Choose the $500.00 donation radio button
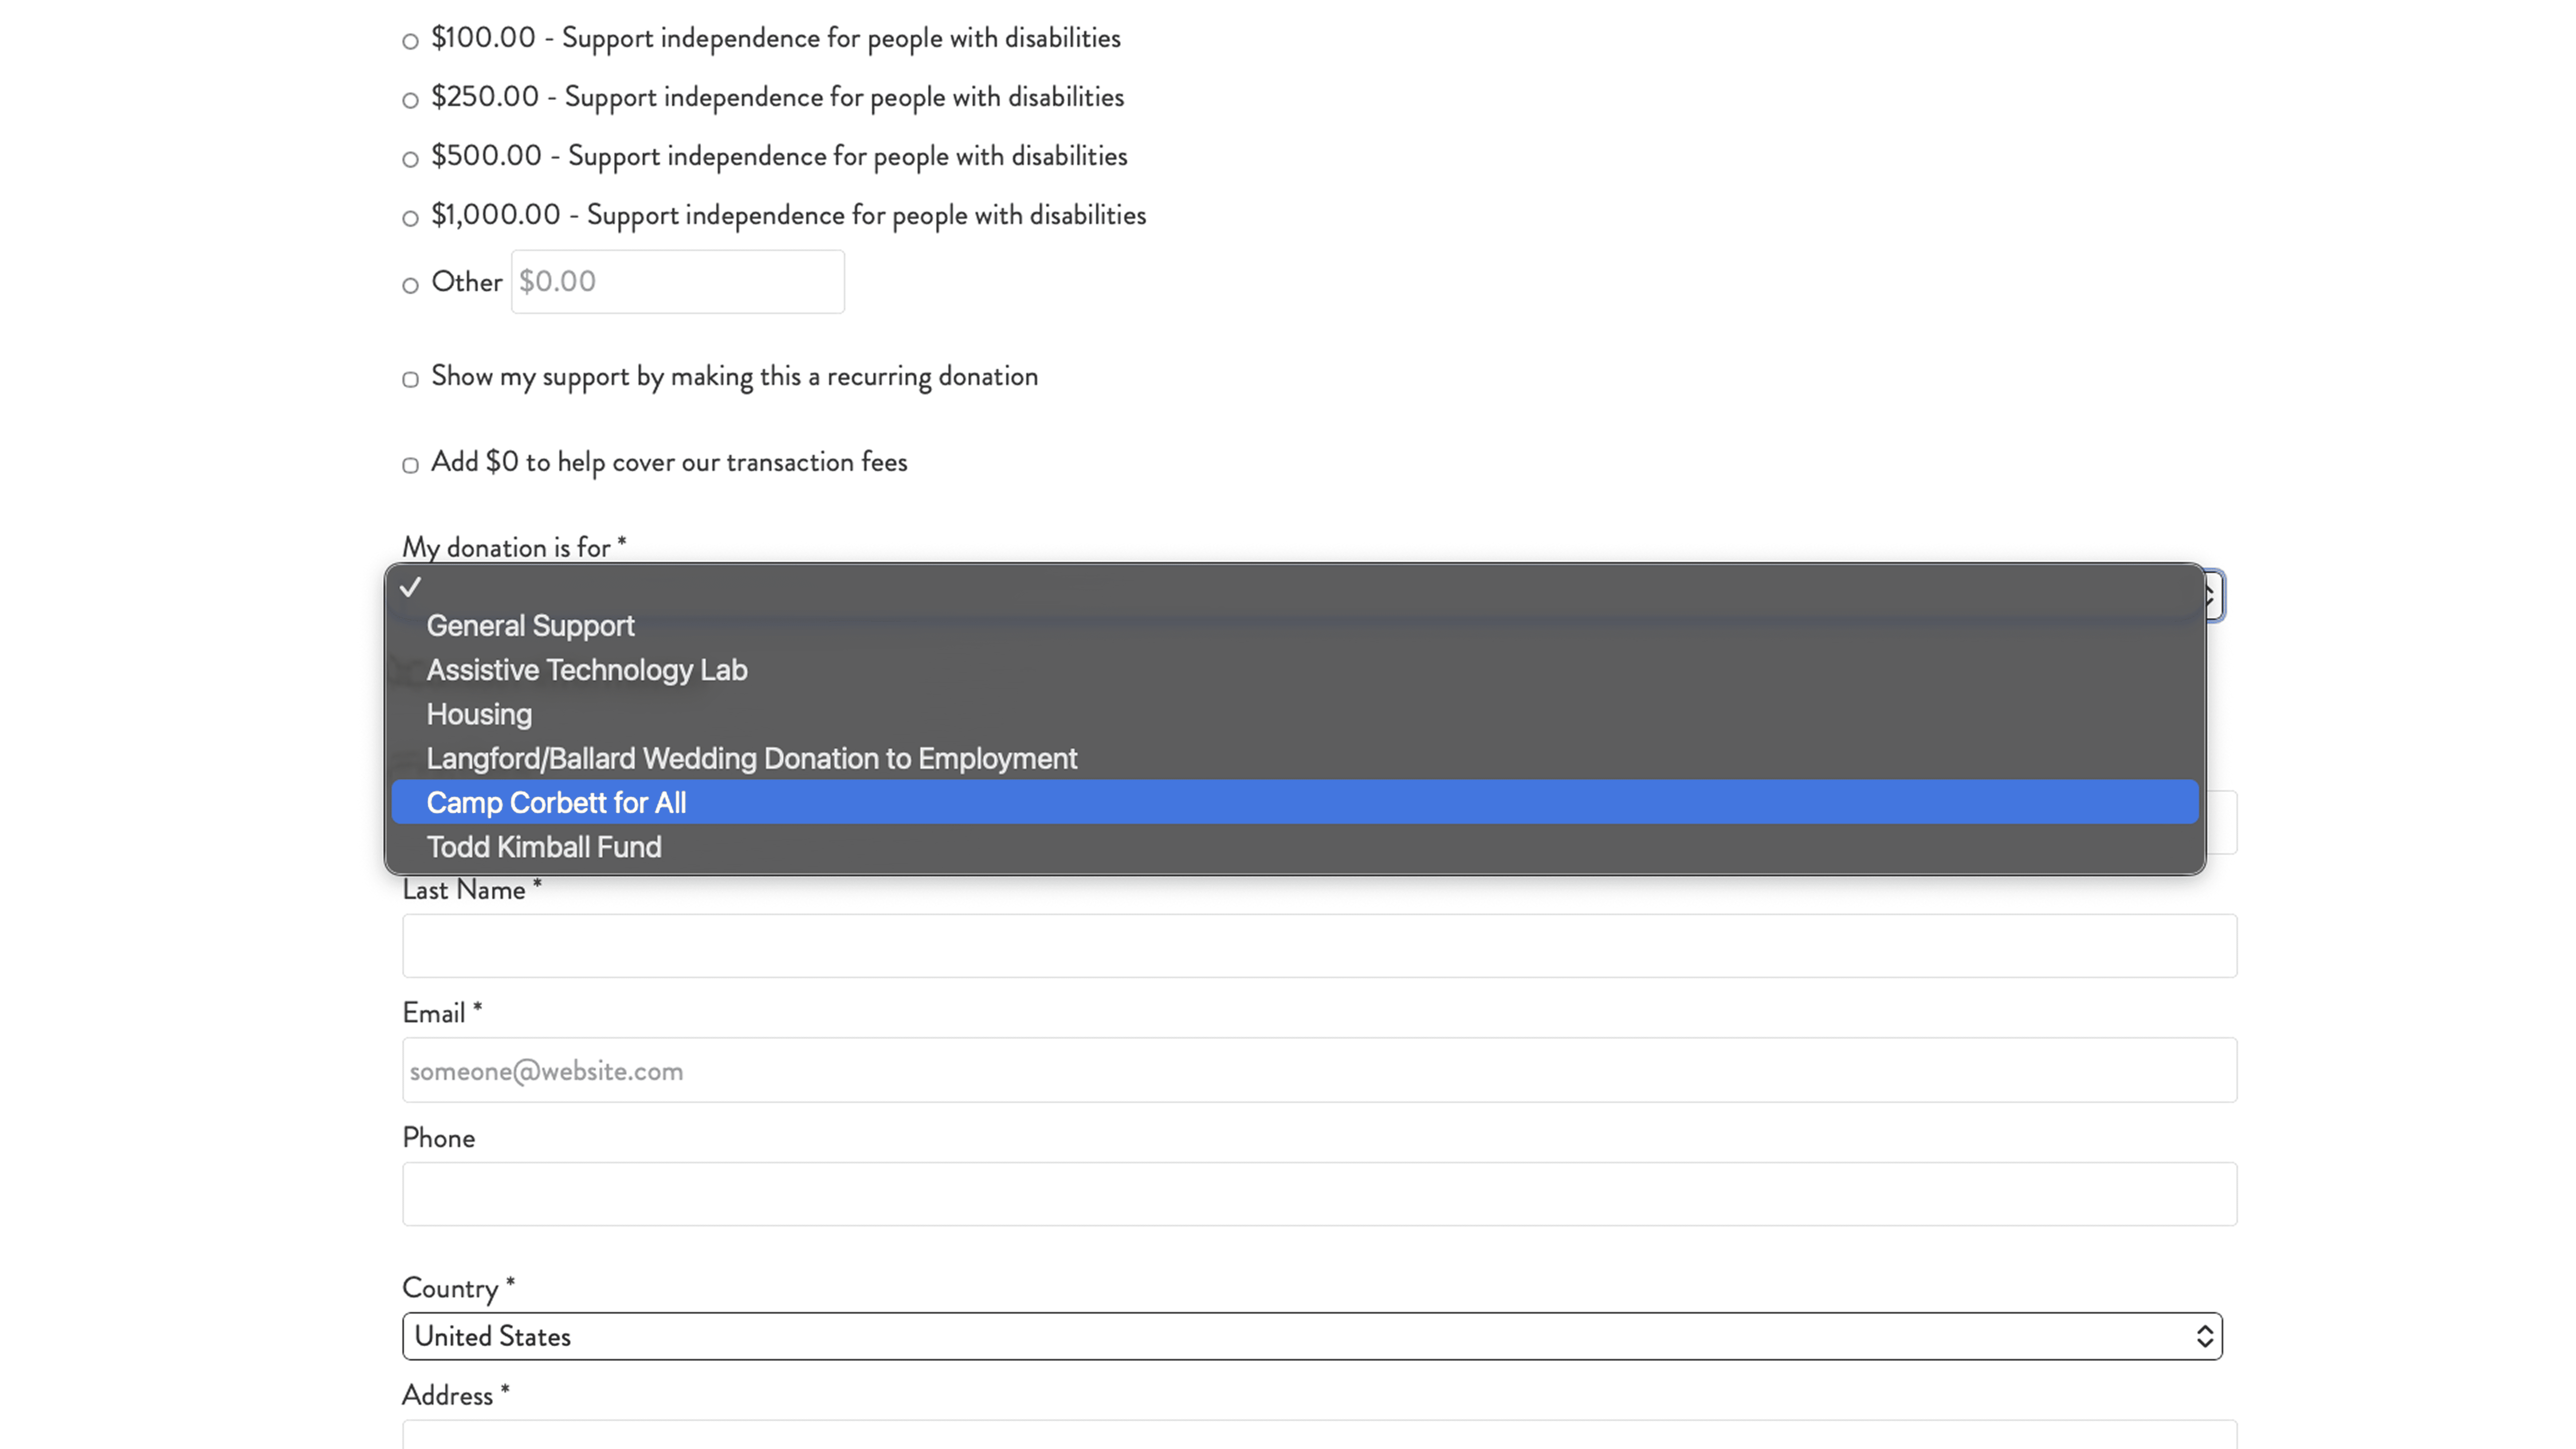Screen dimensions: 2576x1449 [x=410, y=159]
